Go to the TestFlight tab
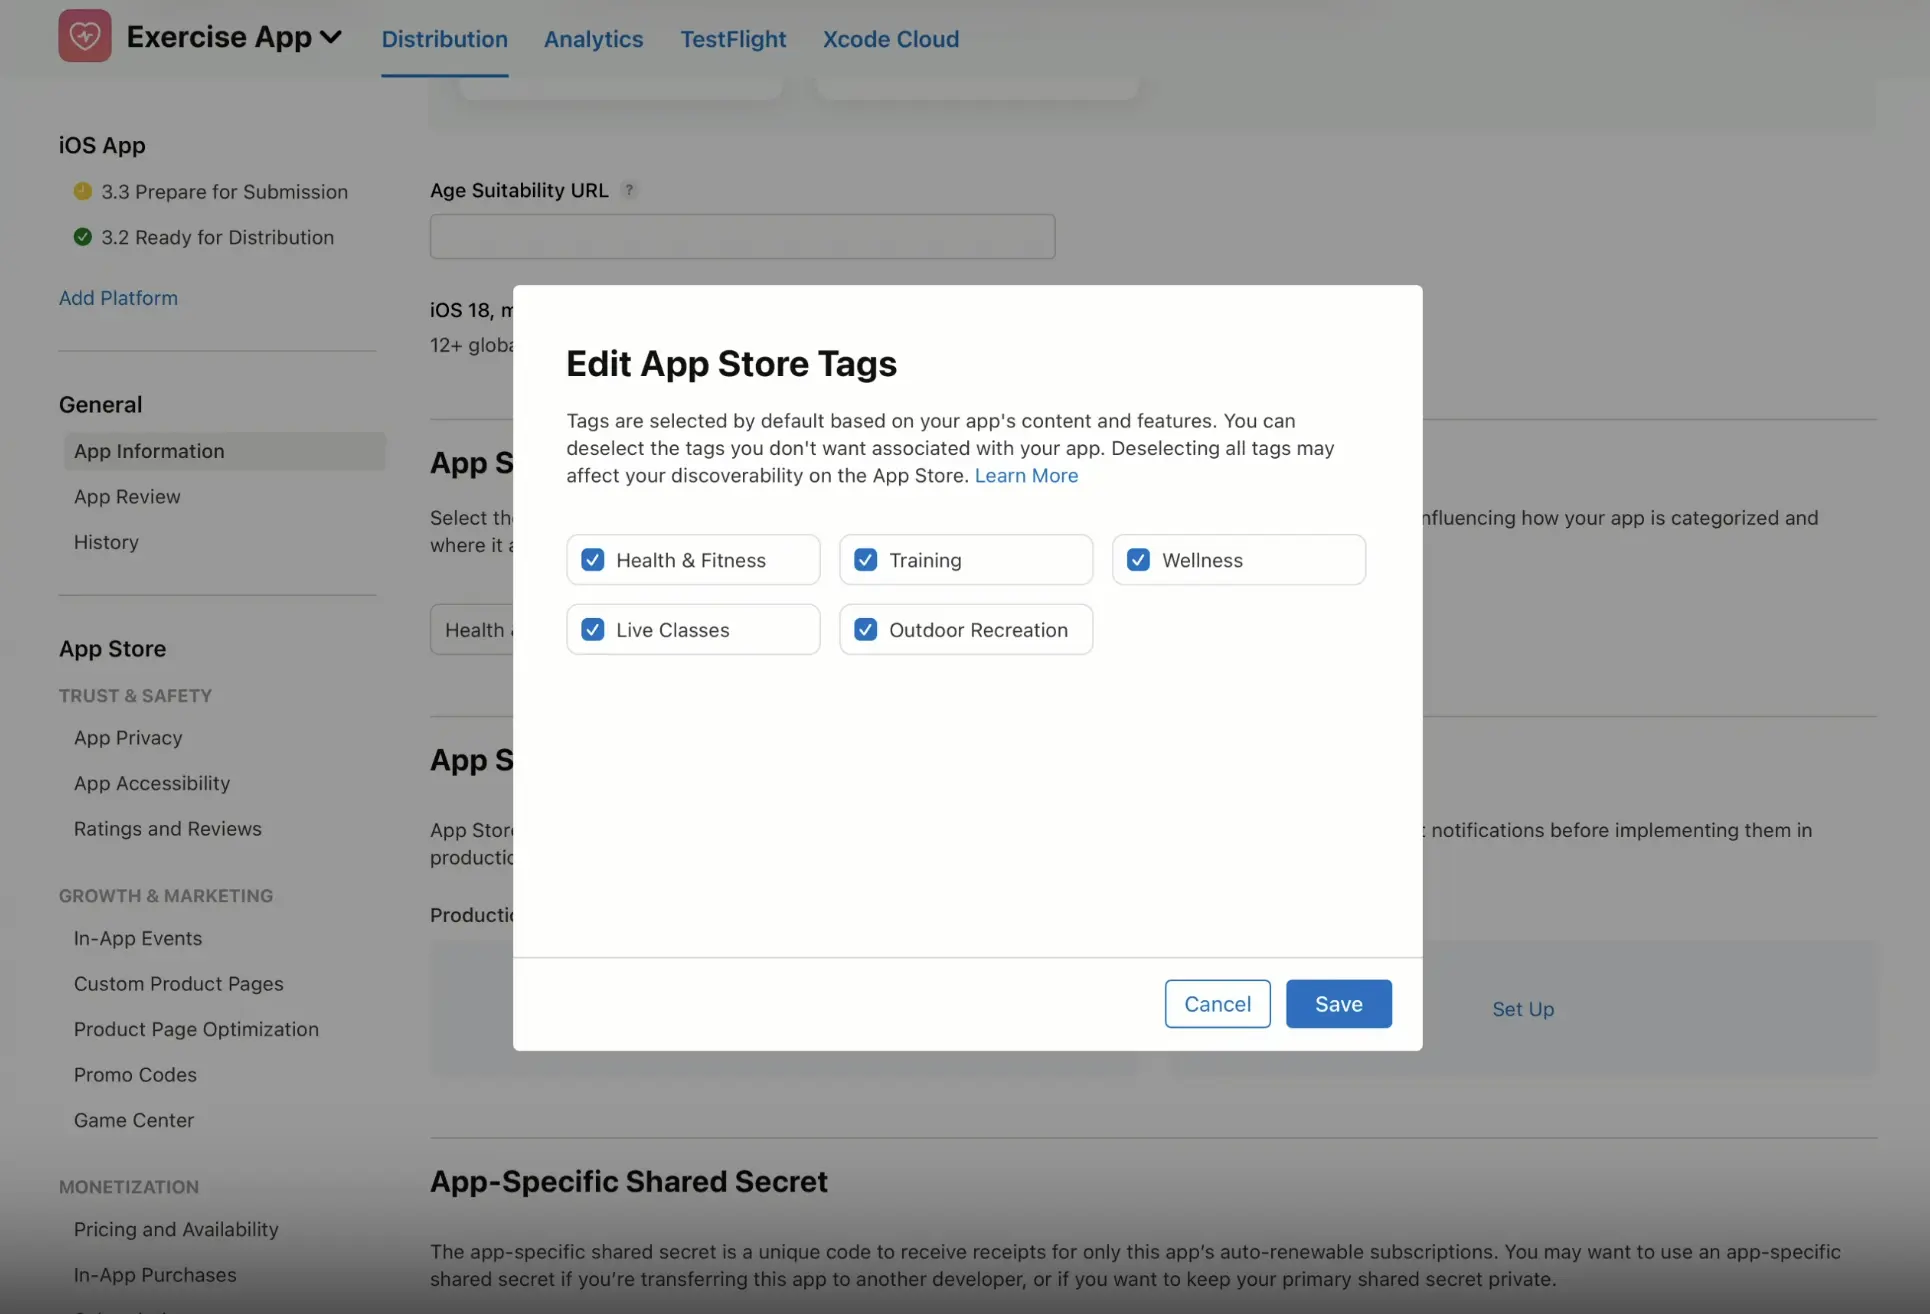 [733, 39]
